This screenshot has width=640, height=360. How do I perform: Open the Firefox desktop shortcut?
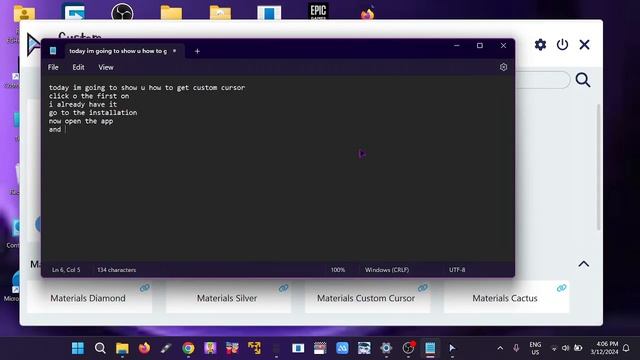point(367,13)
